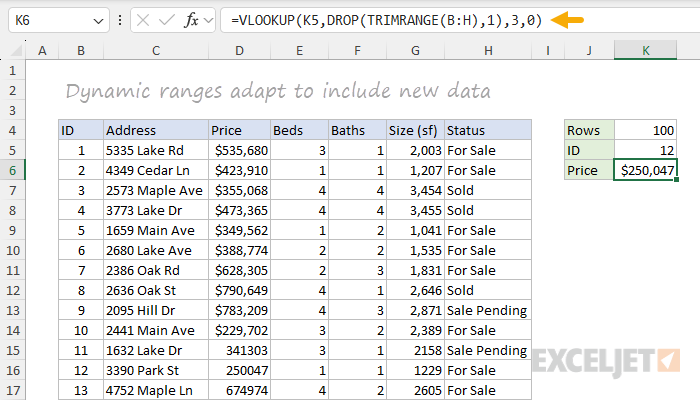The height and width of the screenshot is (400, 700).
Task: Select column A header
Action: pos(42,50)
